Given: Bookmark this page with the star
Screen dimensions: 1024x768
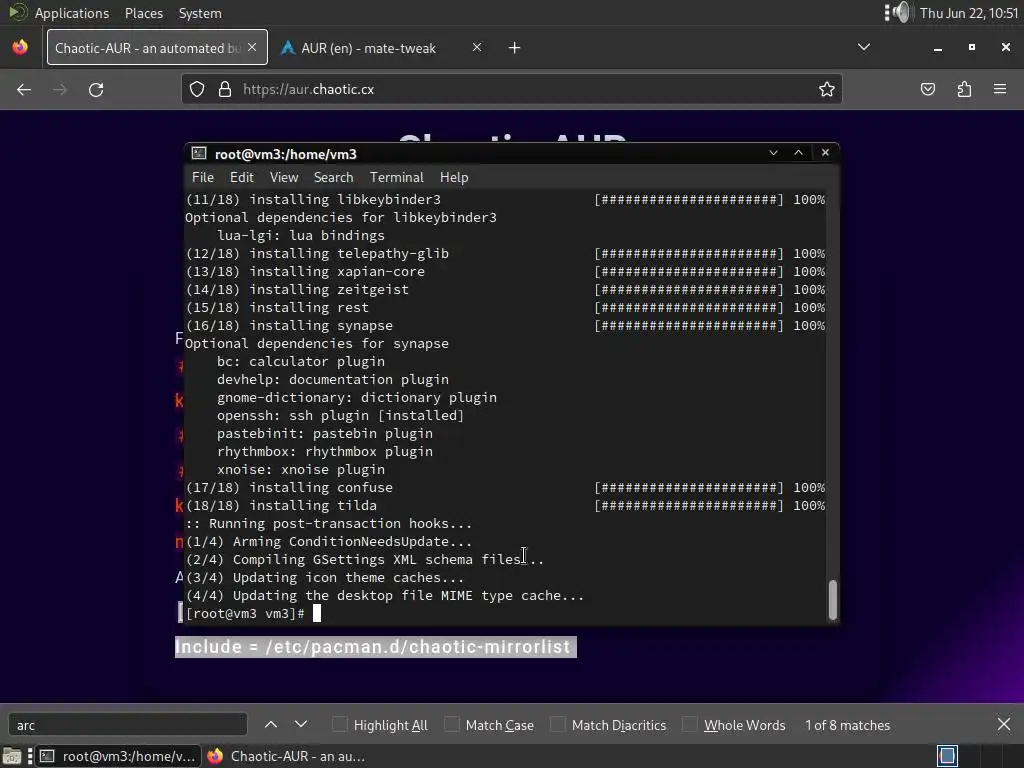Looking at the screenshot, I should 827,89.
